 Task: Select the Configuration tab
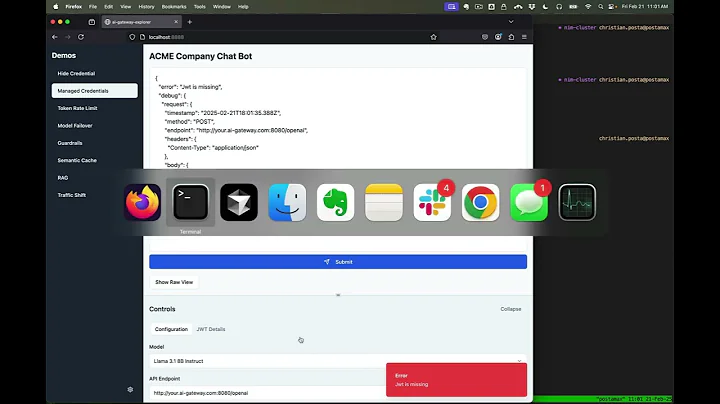click(171, 329)
